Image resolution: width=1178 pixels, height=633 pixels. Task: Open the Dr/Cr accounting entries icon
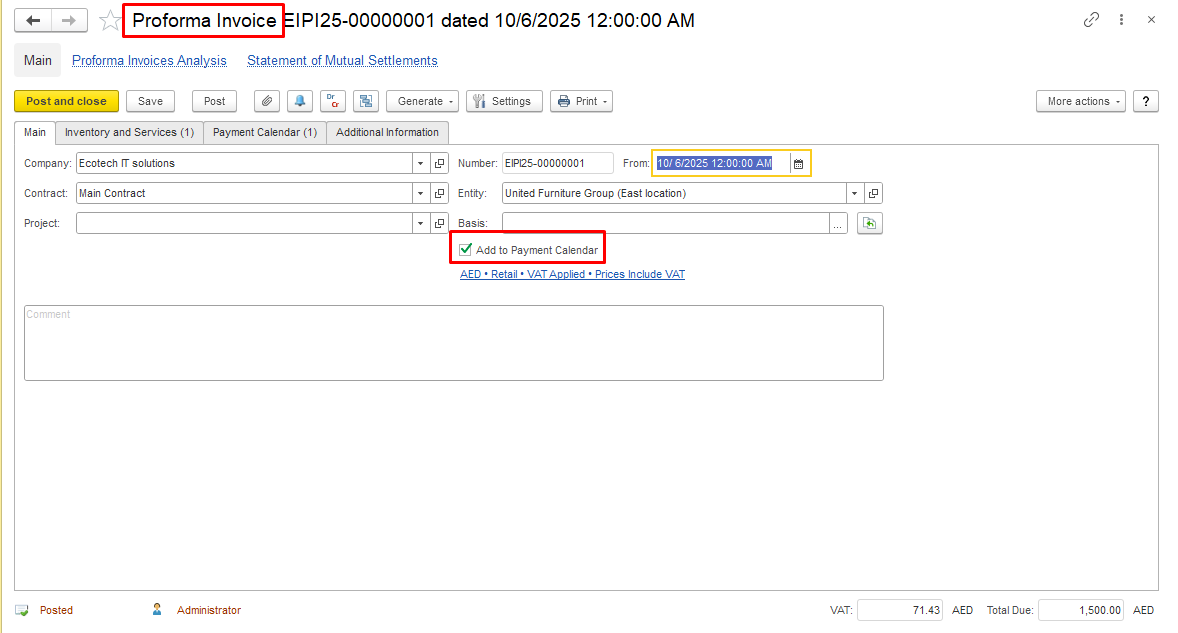(x=332, y=101)
